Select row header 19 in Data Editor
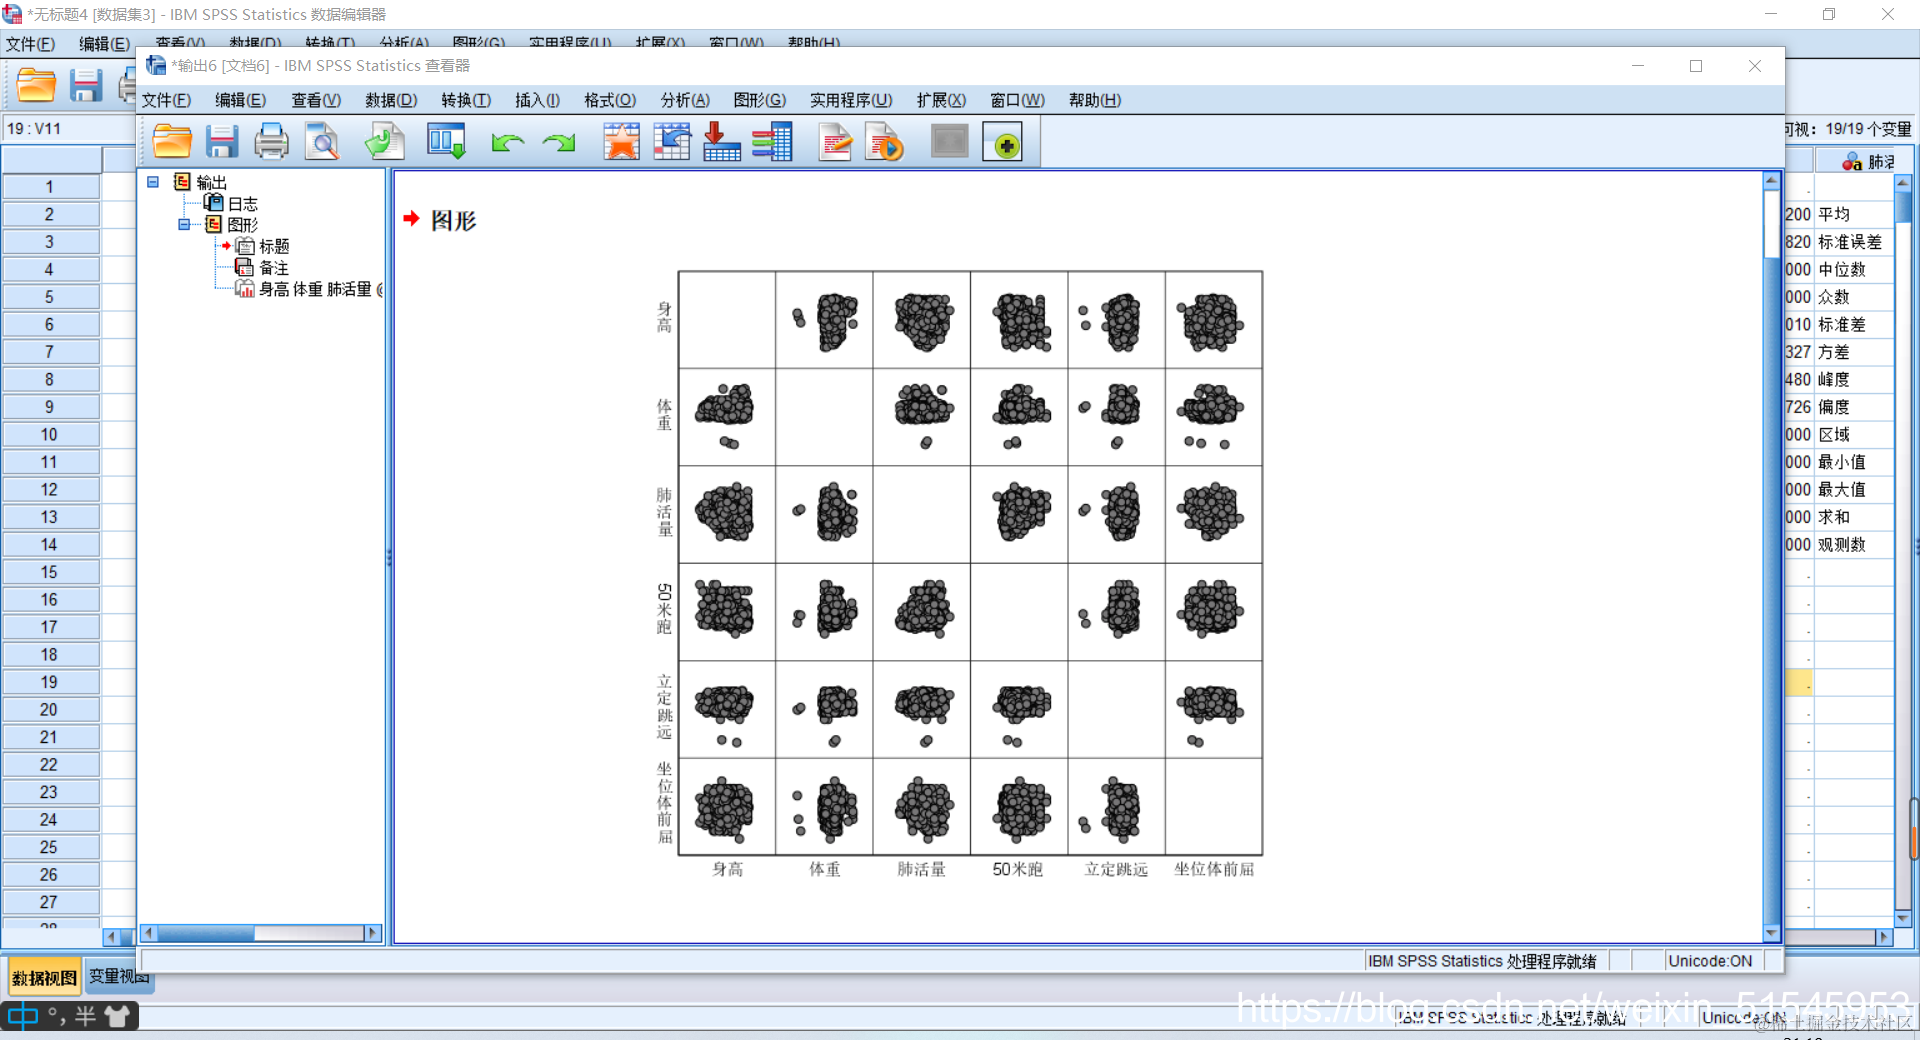The width and height of the screenshot is (1920, 1040). tap(50, 682)
